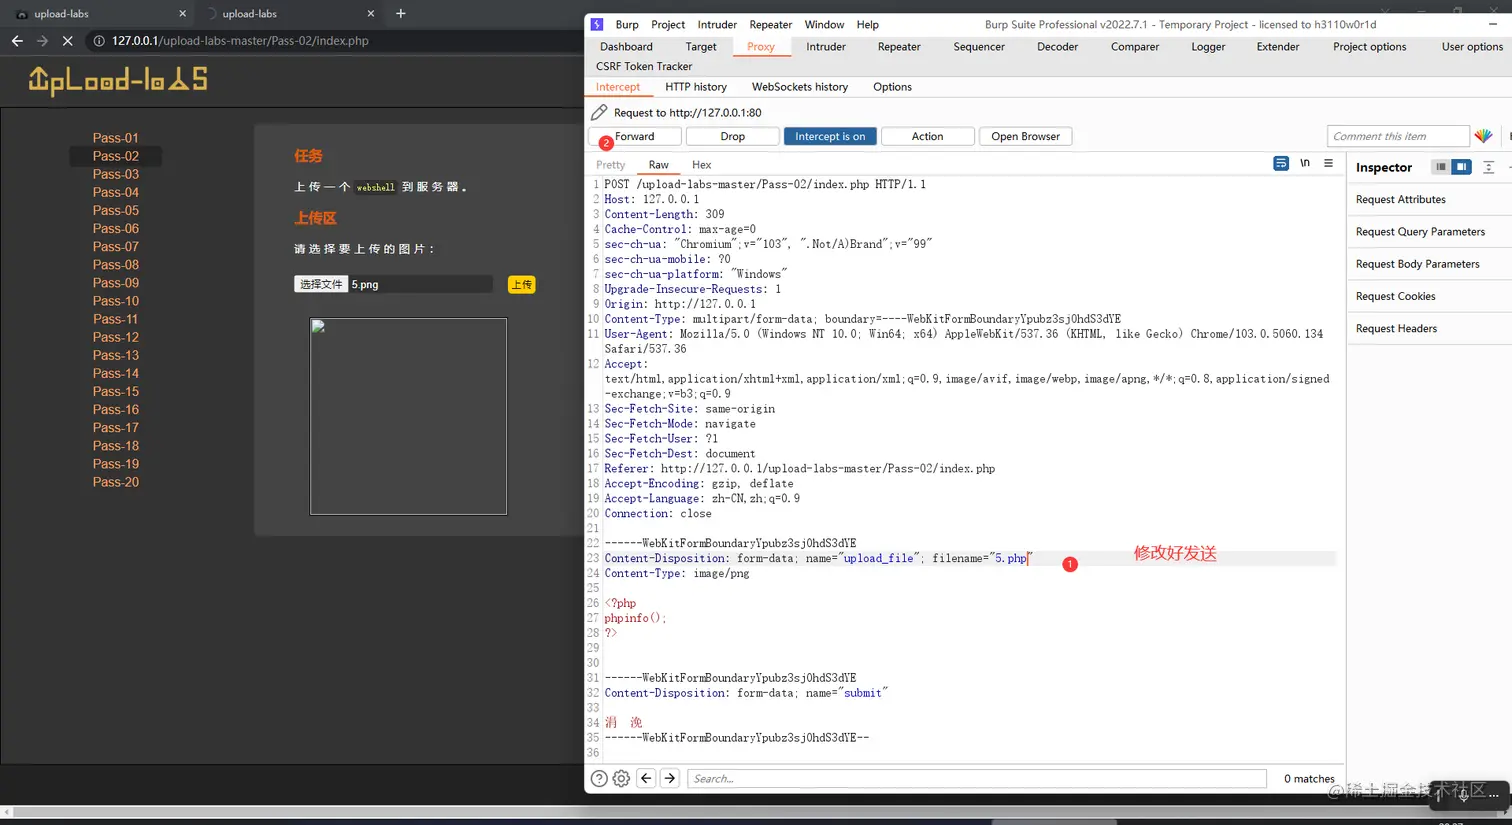Click the Inspector expand/collapse all sections icon

pyautogui.click(x=1488, y=167)
